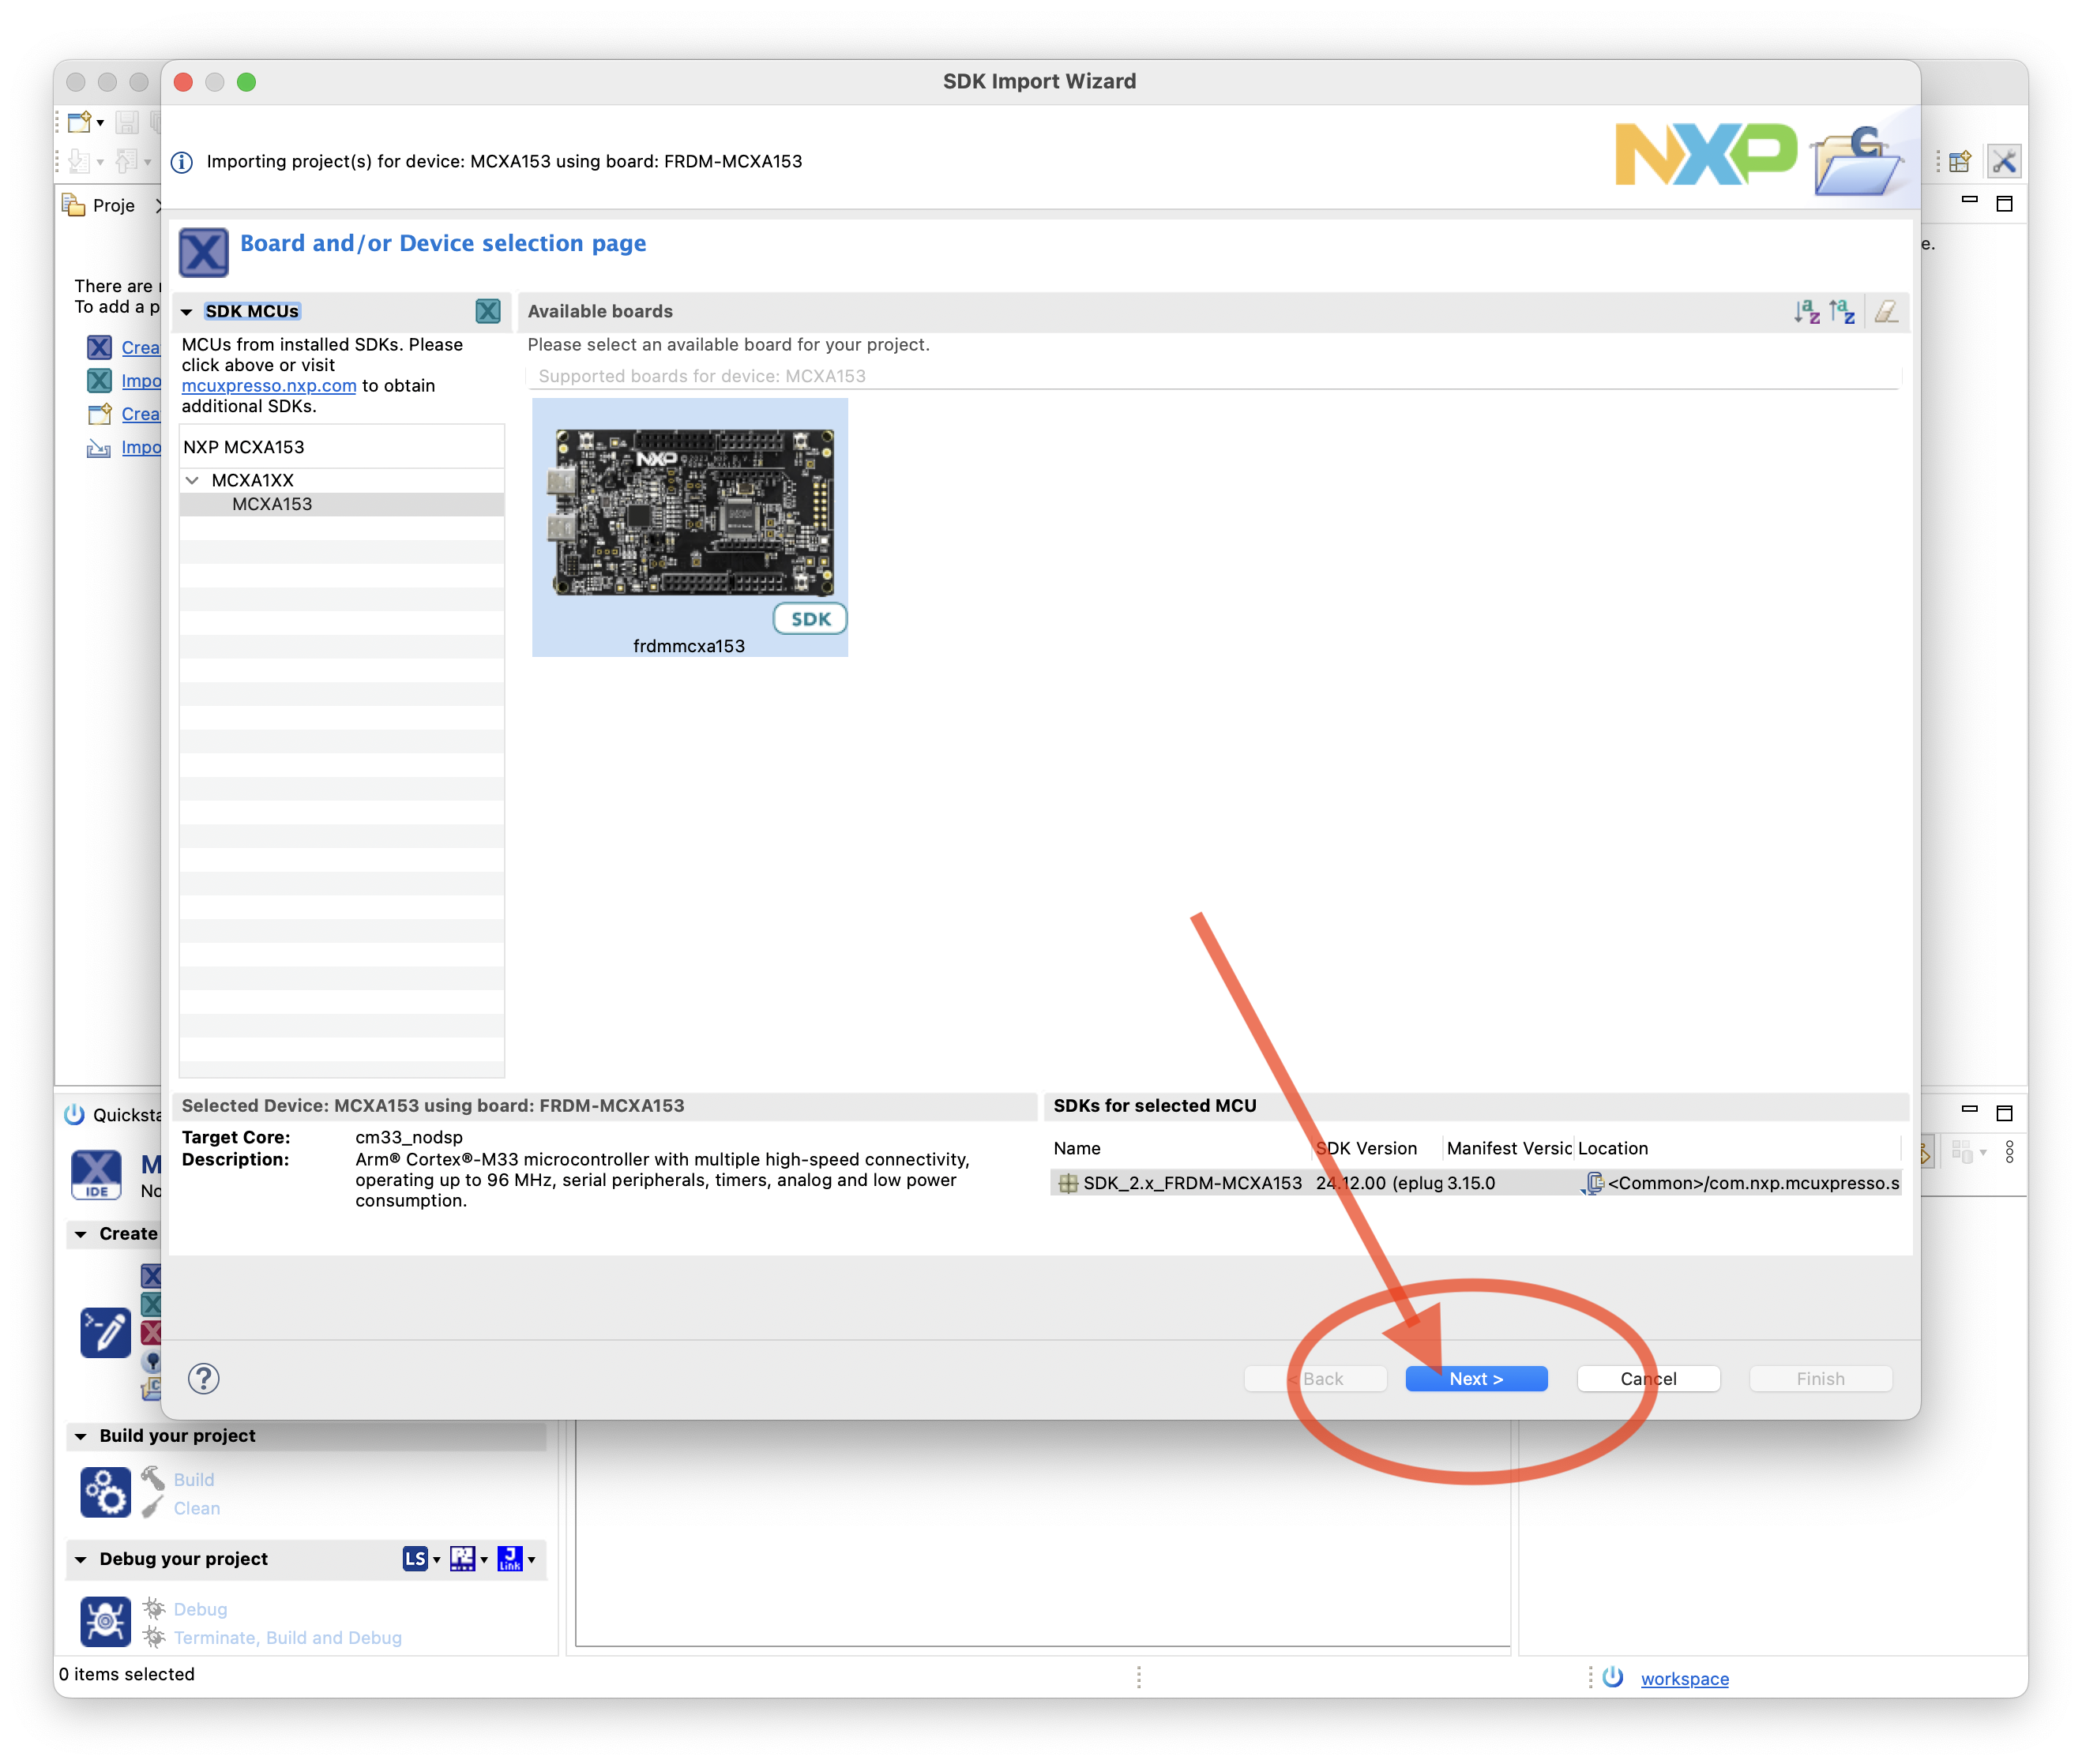Image resolution: width=2082 pixels, height=1764 pixels.
Task: Select the LinkServer (LS) debug probe icon
Action: pos(415,1558)
